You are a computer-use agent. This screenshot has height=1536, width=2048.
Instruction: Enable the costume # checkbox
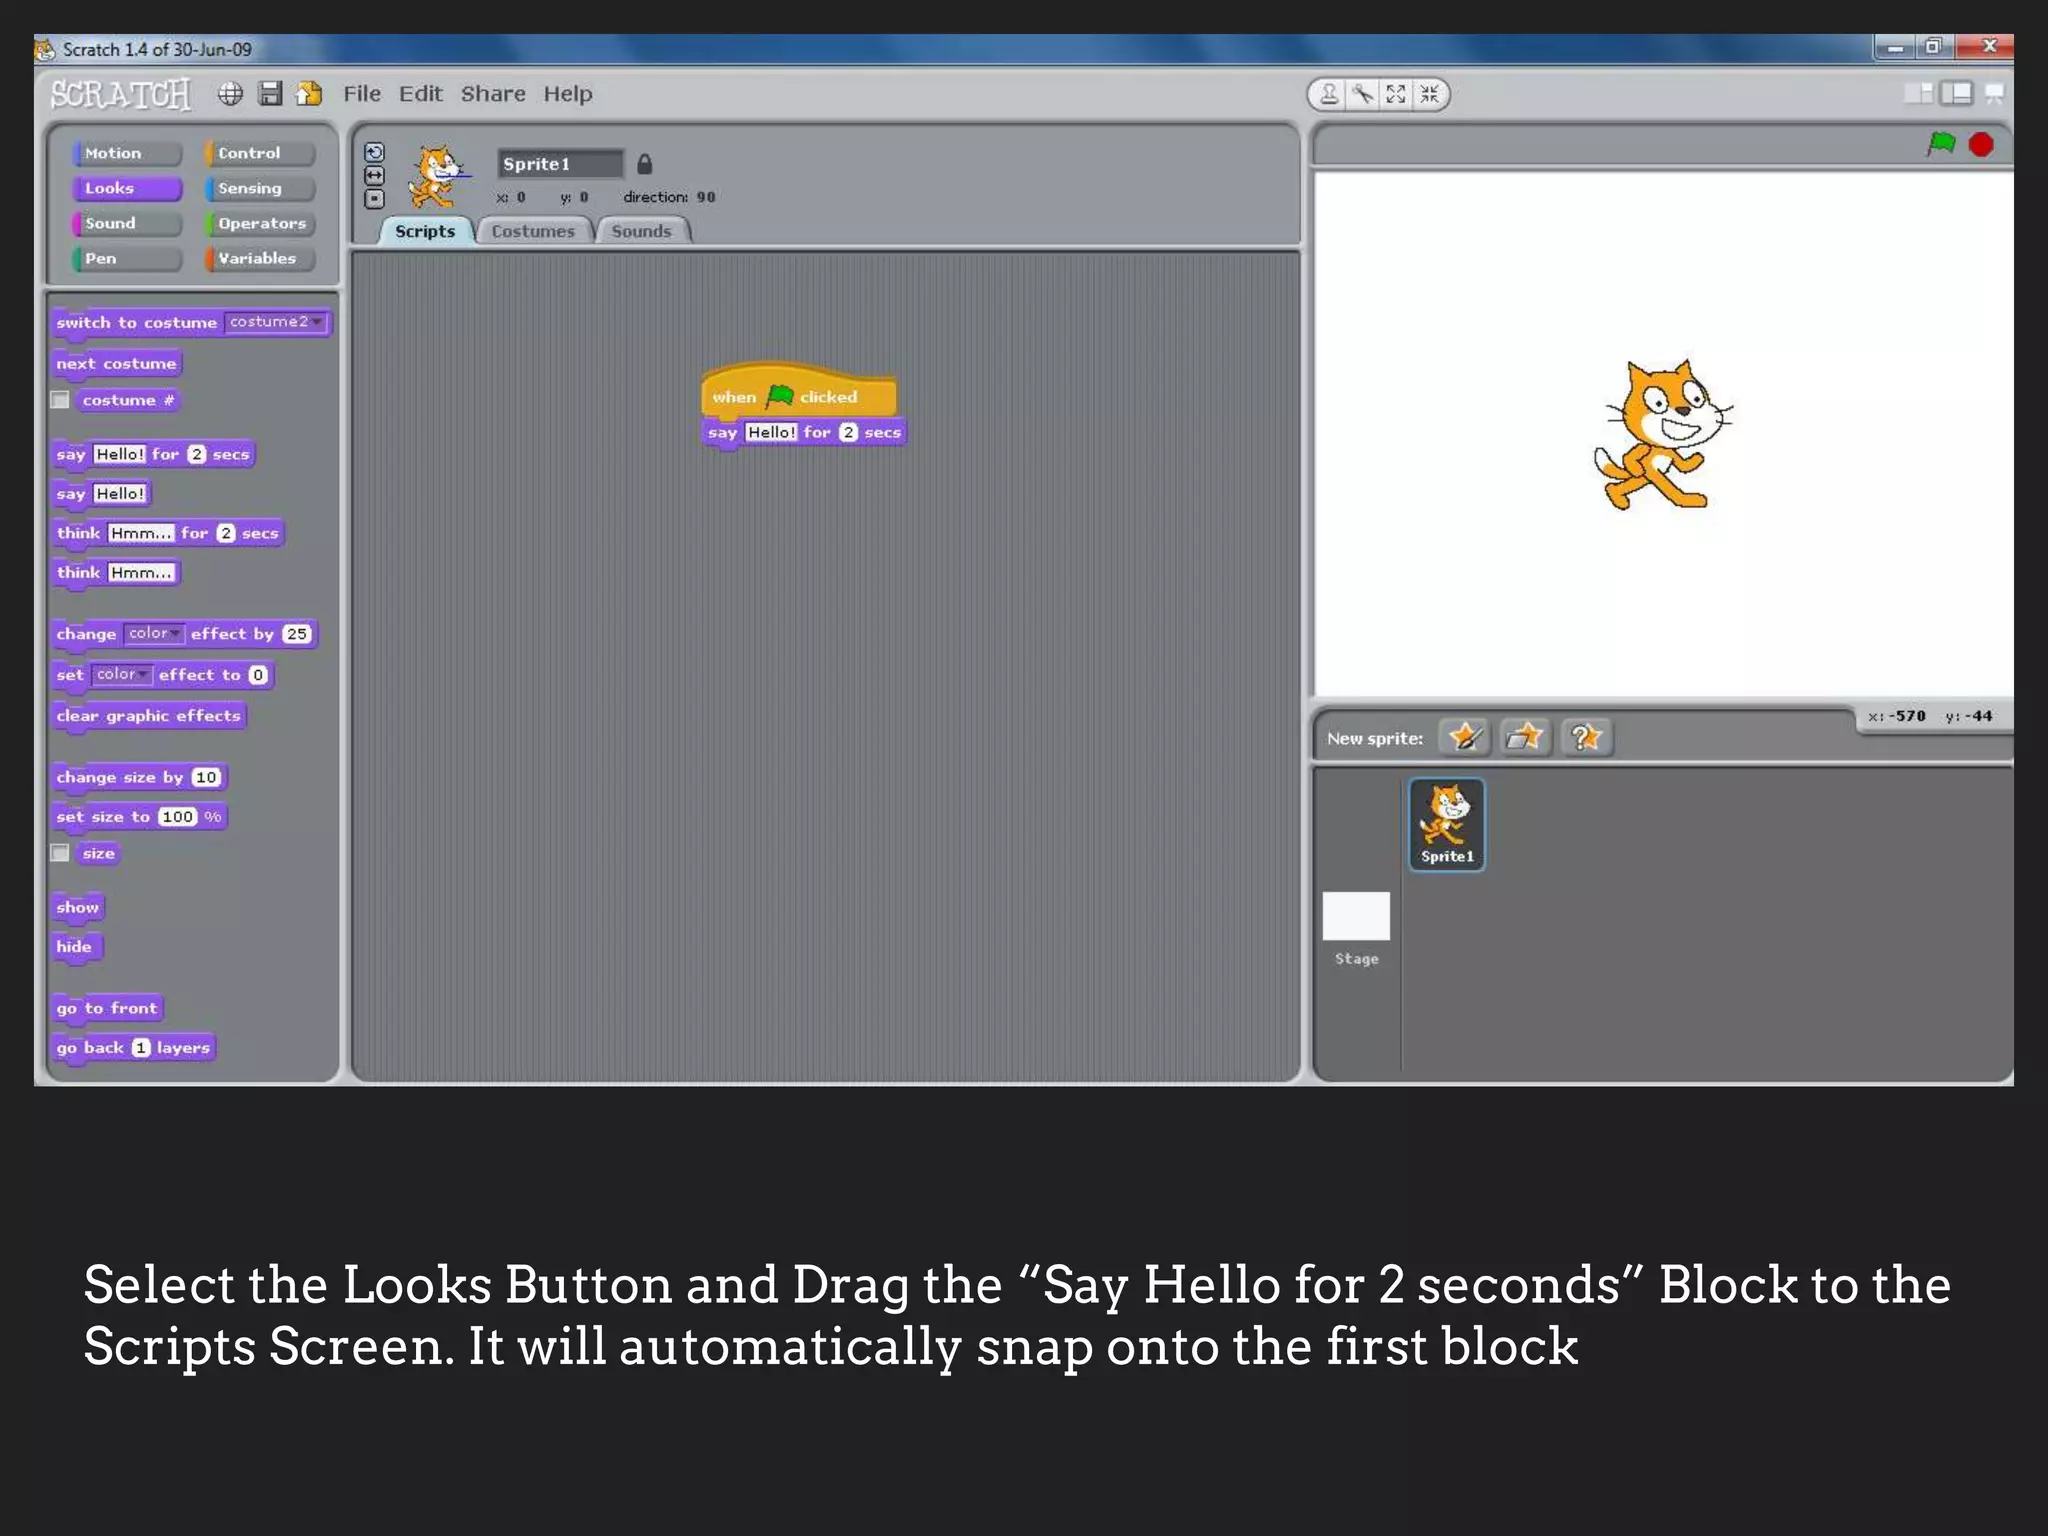60,400
